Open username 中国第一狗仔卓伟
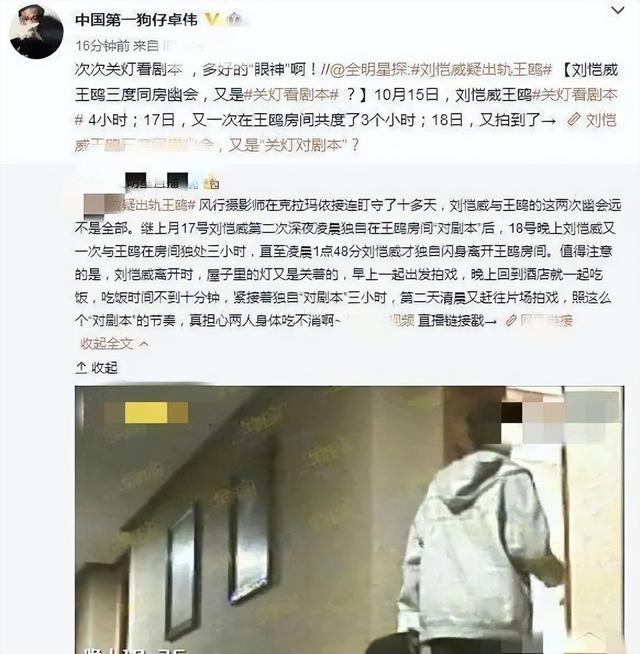The width and height of the screenshot is (640, 654). [136, 20]
